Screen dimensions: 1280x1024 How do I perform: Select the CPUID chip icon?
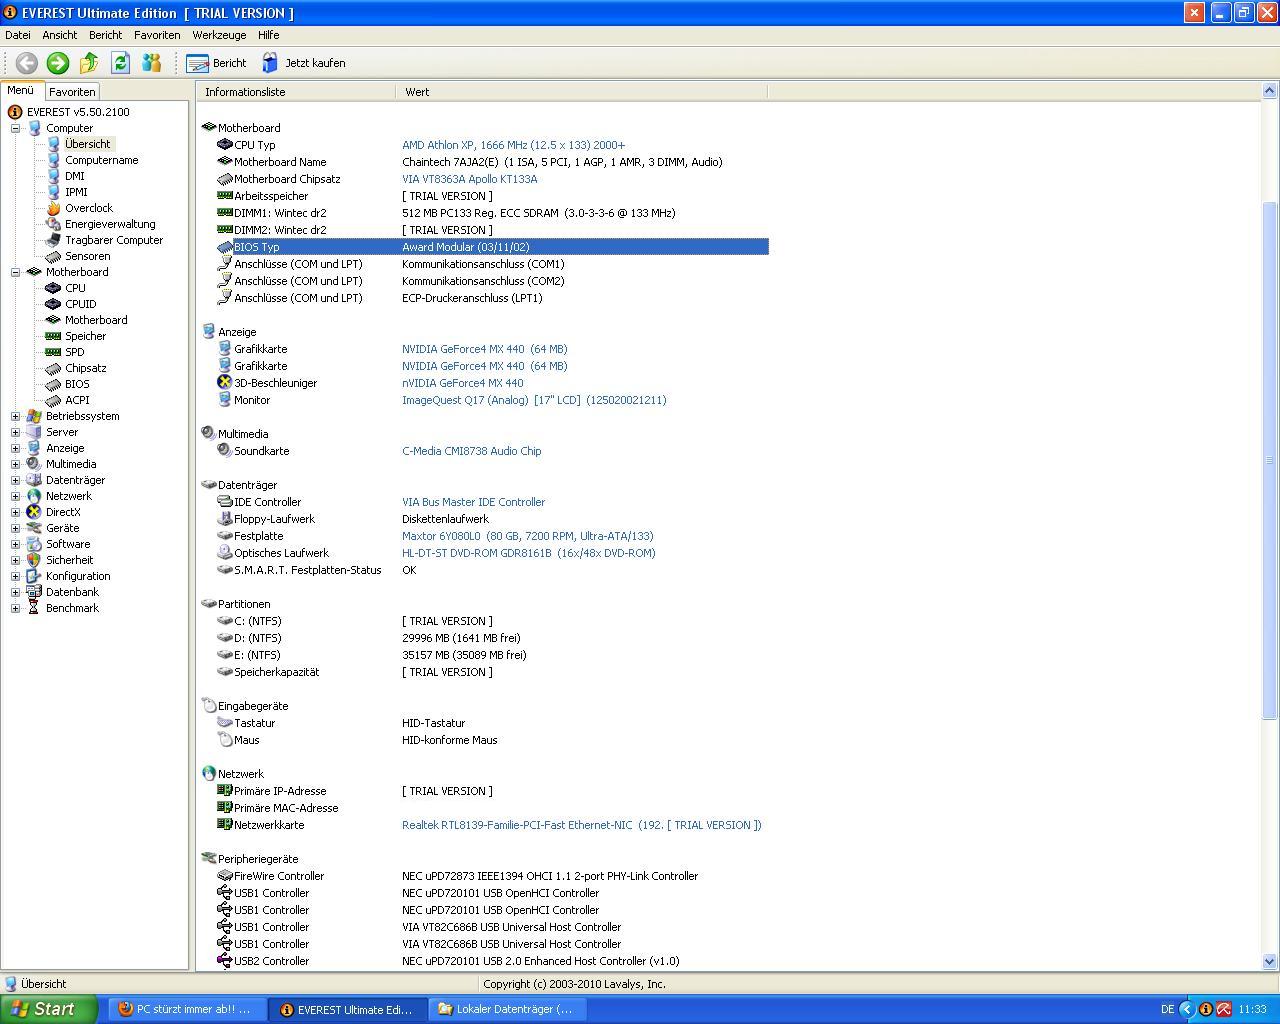coord(53,304)
